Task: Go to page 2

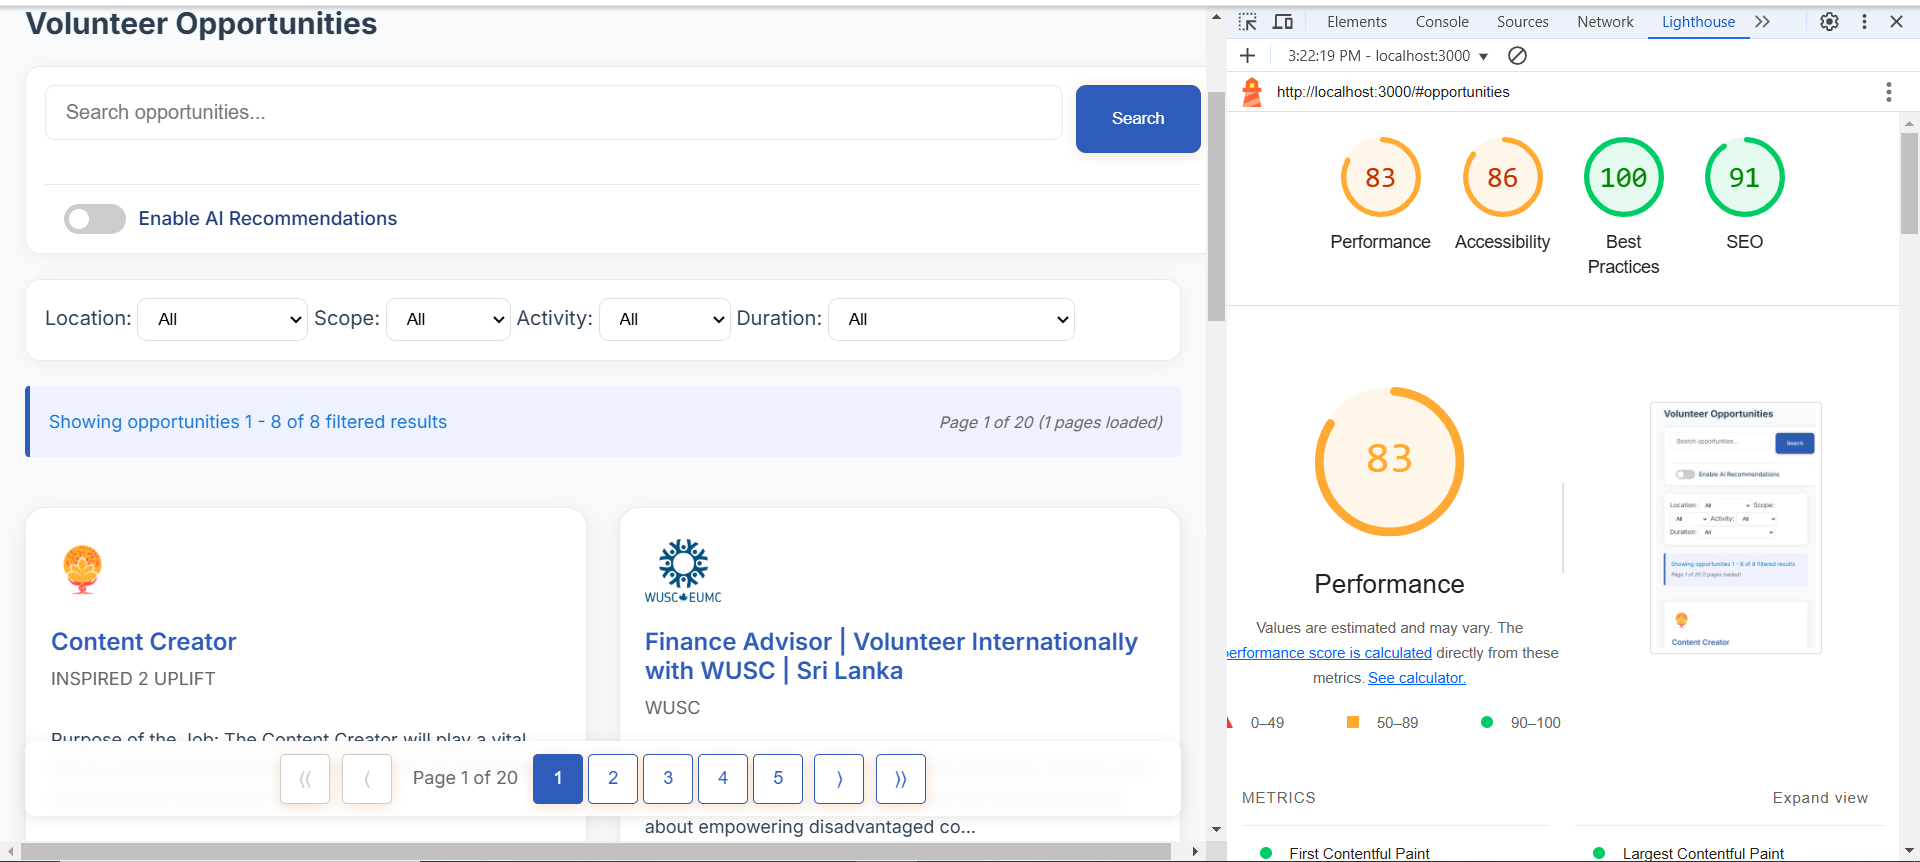Action: pos(613,779)
